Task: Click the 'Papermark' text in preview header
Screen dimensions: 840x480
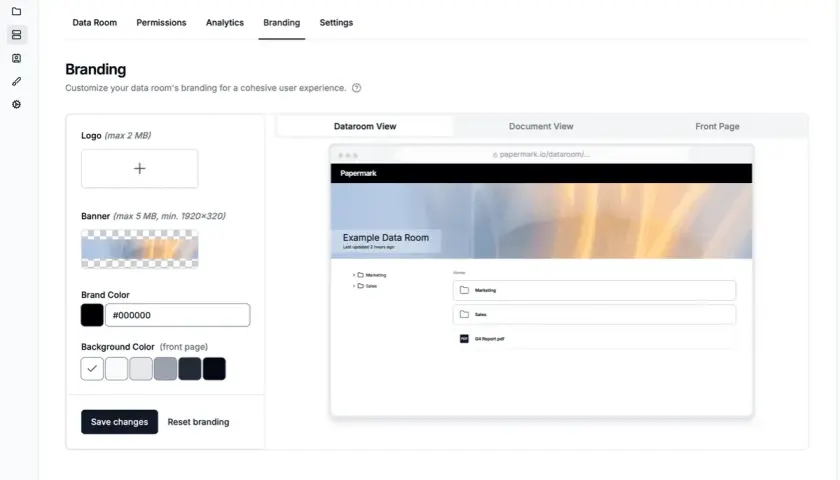Action: click(358, 173)
